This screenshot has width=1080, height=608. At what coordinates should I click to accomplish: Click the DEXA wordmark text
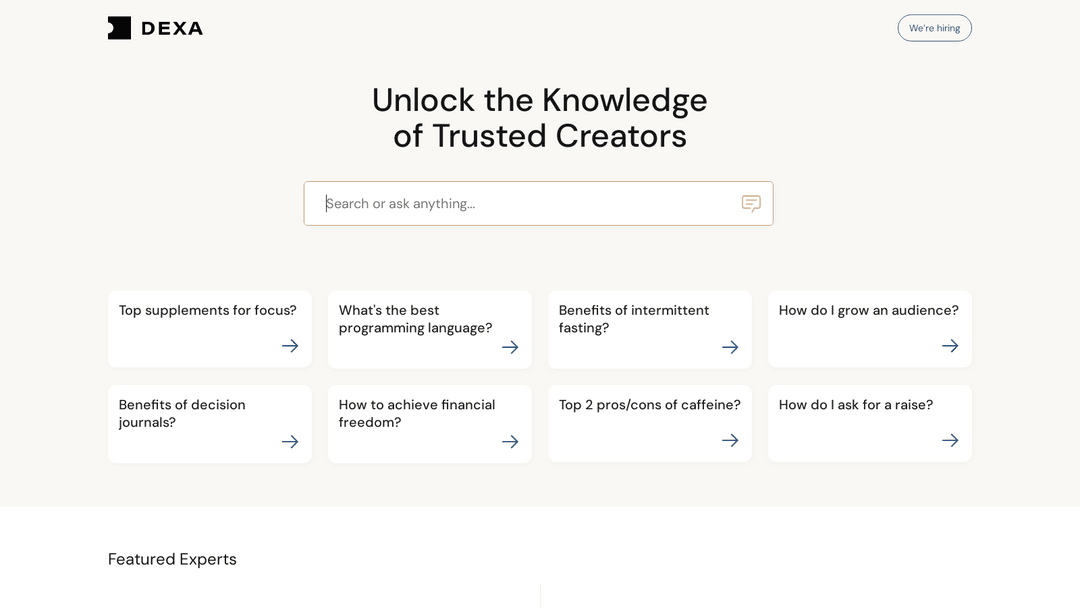coord(172,28)
